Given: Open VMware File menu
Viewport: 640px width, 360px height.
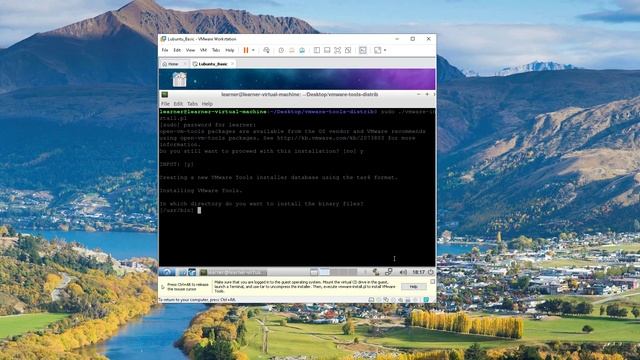Looking at the screenshot, I should [165, 50].
